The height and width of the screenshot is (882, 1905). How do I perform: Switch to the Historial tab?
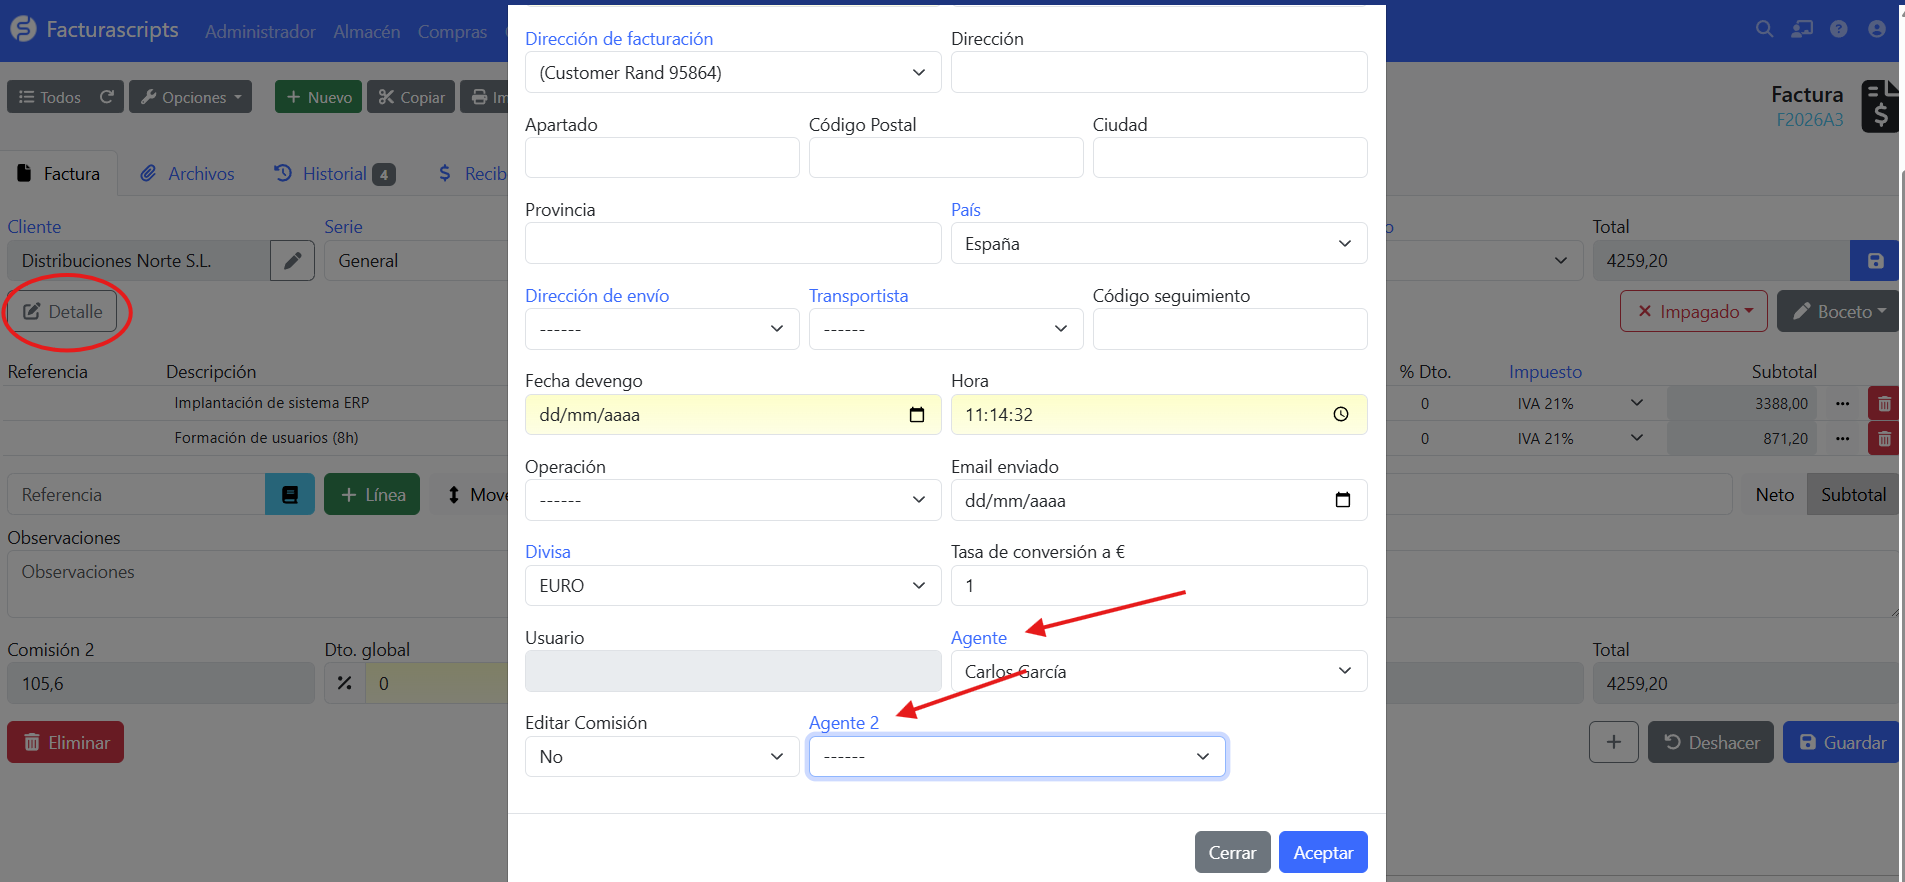pyautogui.click(x=335, y=174)
